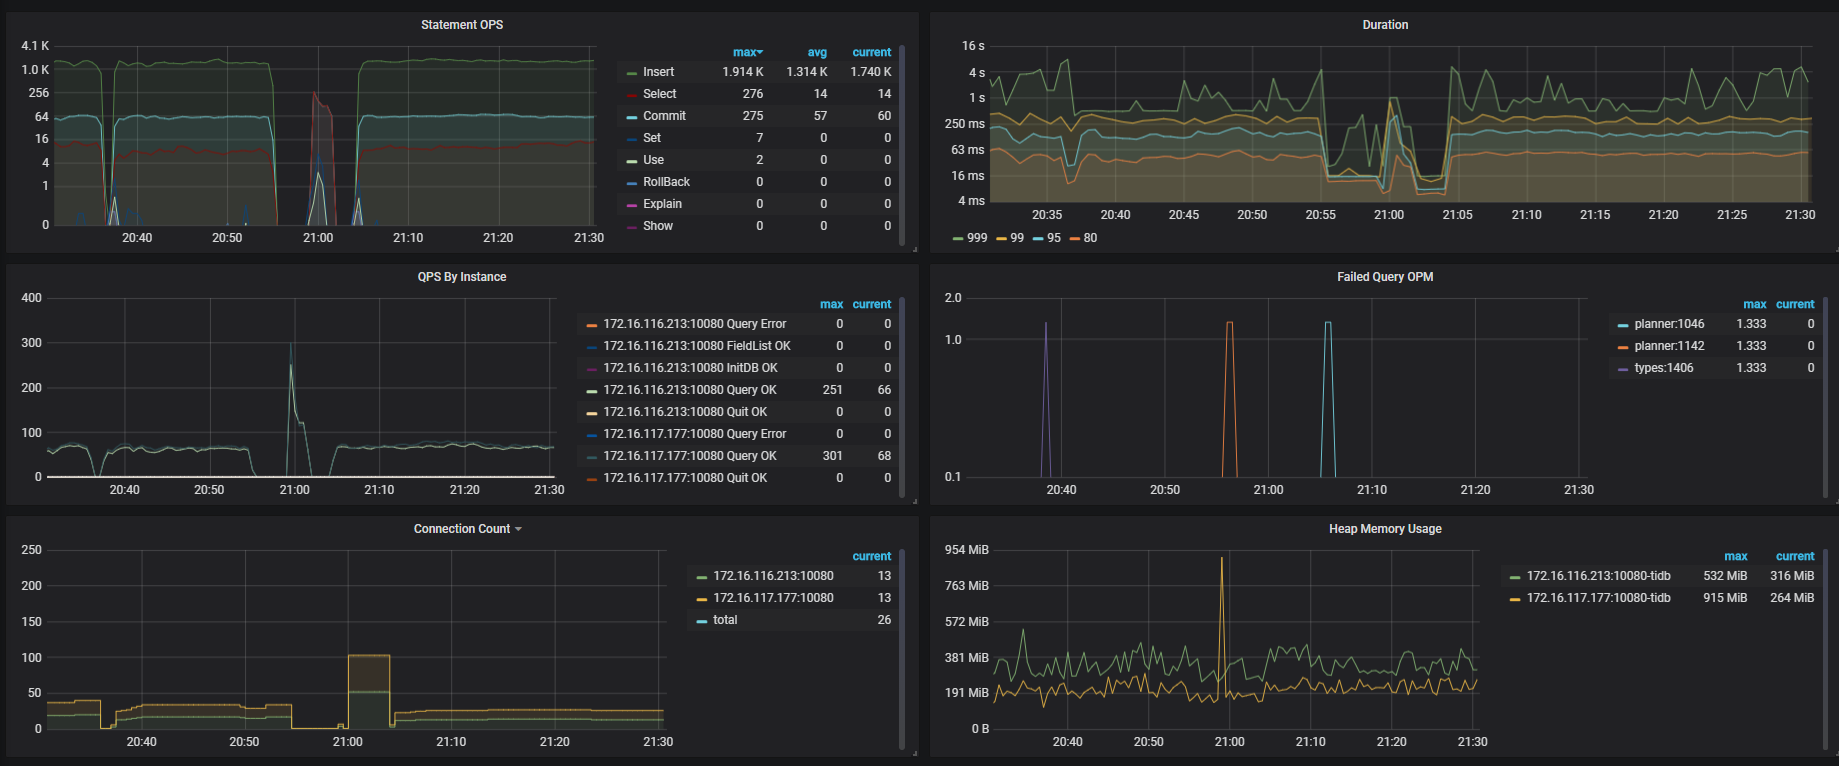Click the RollBack legend color line icon
1839x766 pixels.
pyautogui.click(x=632, y=183)
